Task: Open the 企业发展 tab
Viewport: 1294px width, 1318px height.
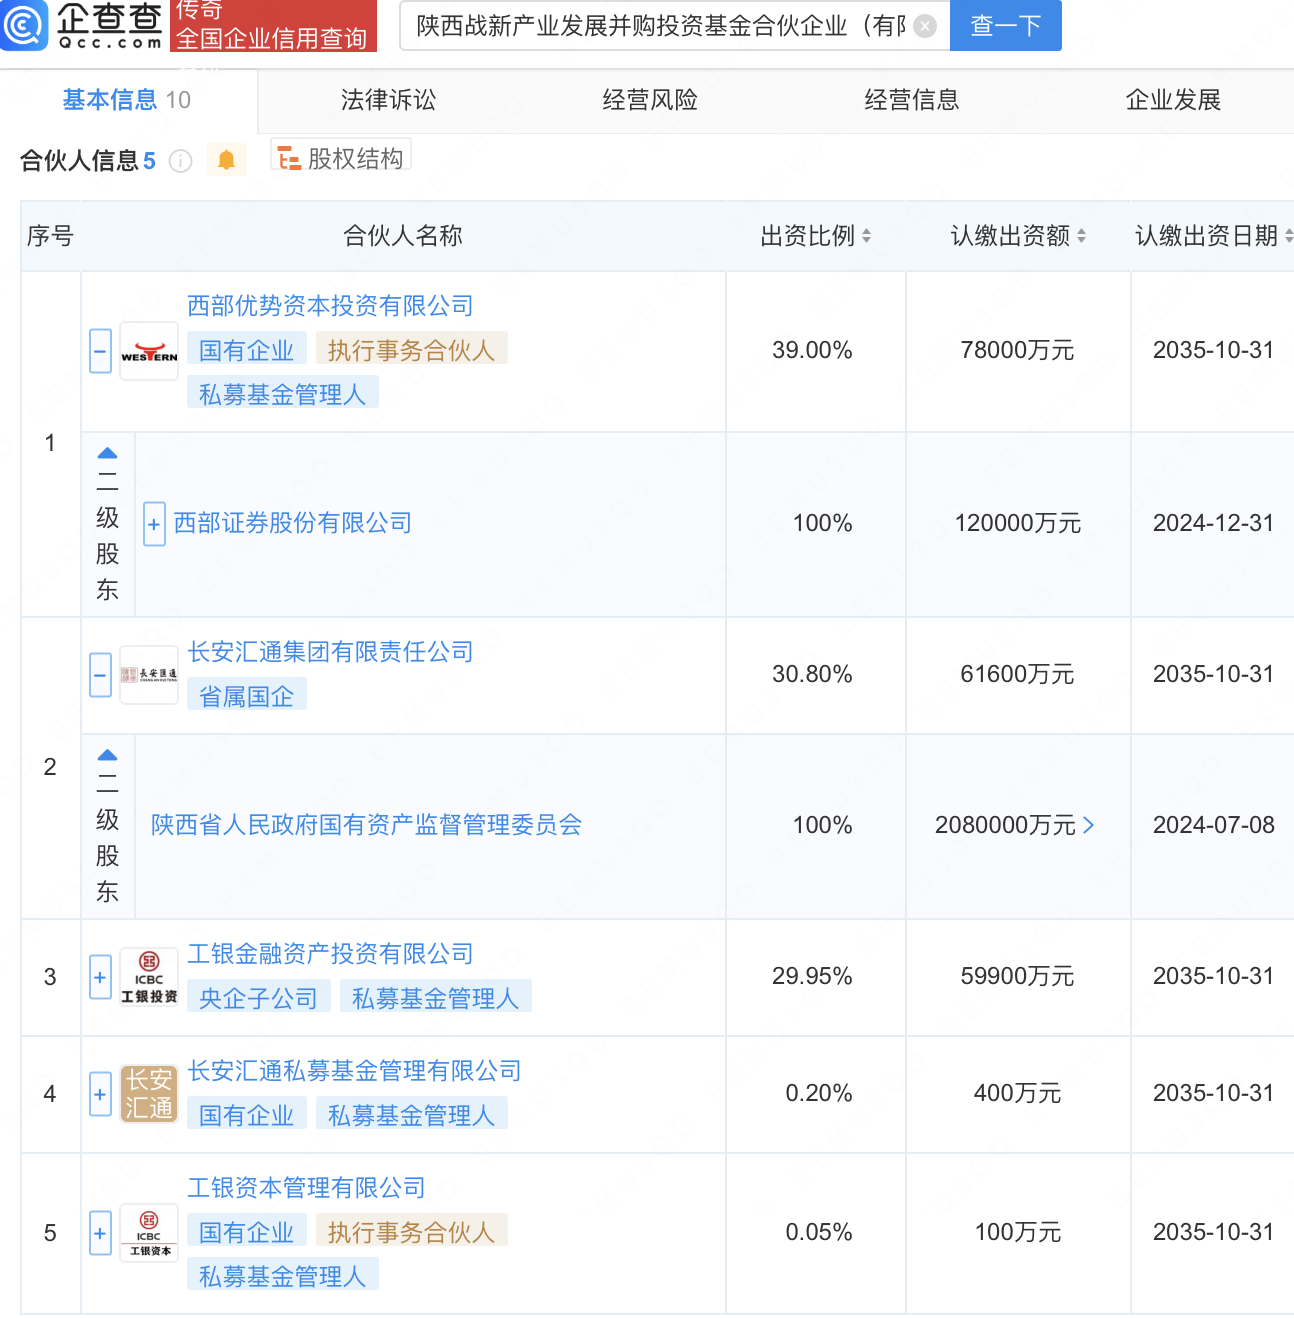Action: (x=1173, y=100)
